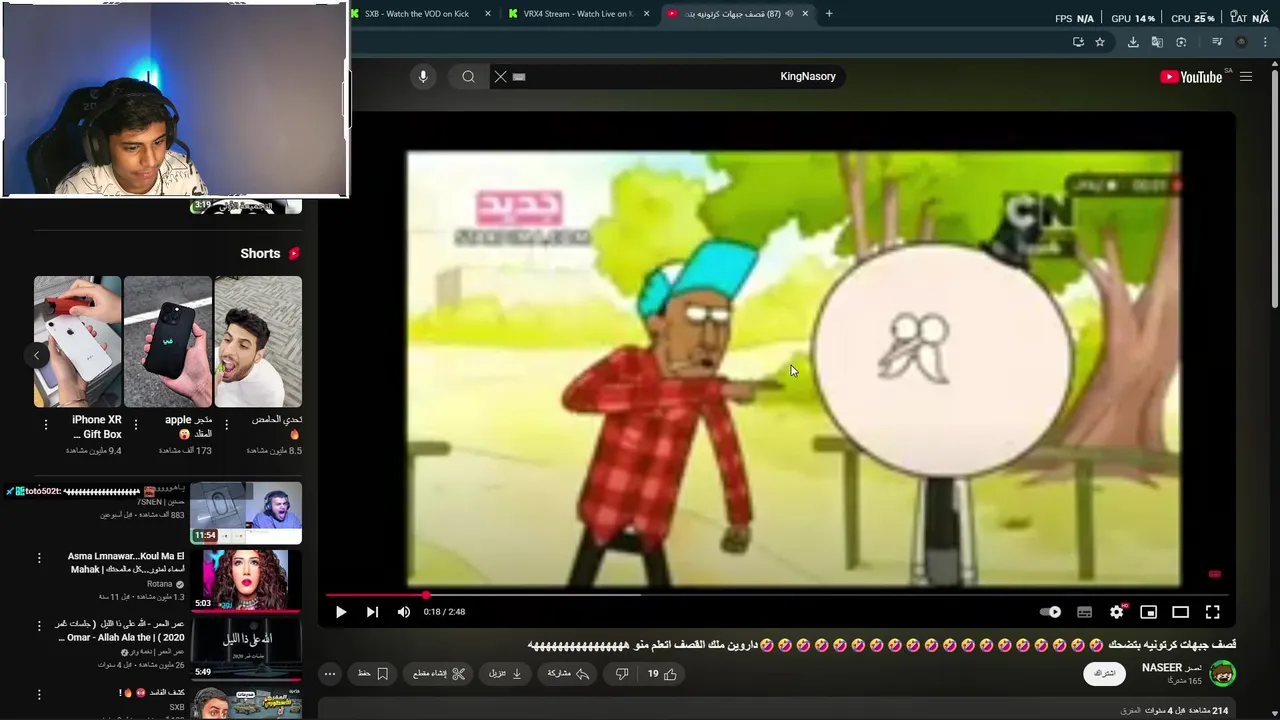Clear the search box with X
Screen dimensions: 1280x720
coord(501,76)
